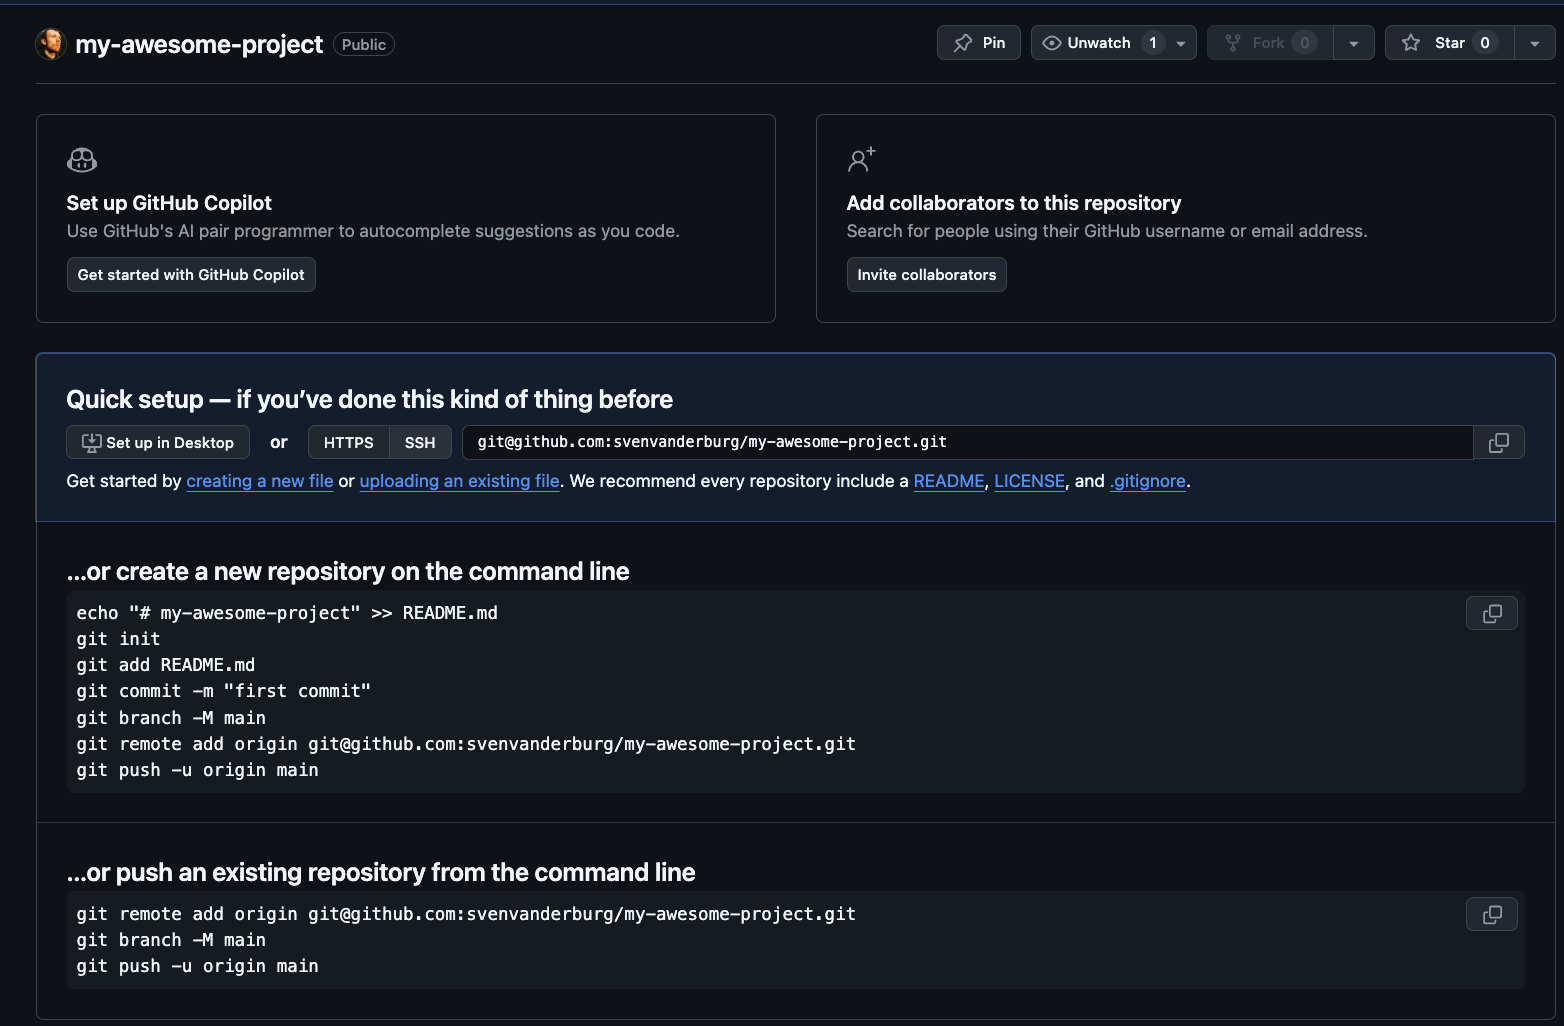Click Add collaborators to this repository heading
The image size is (1564, 1026).
(1014, 203)
